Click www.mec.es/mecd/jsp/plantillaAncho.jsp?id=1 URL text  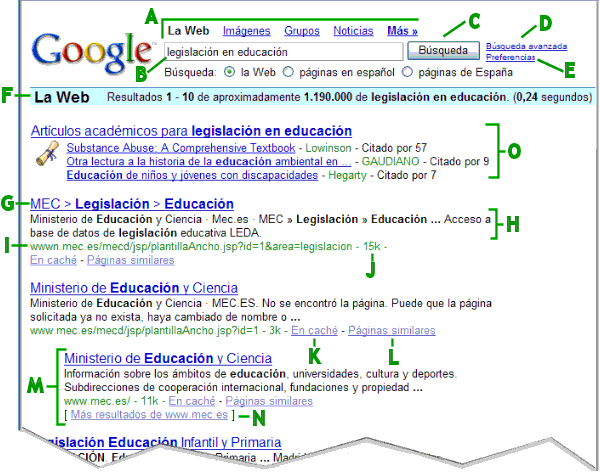(144, 330)
